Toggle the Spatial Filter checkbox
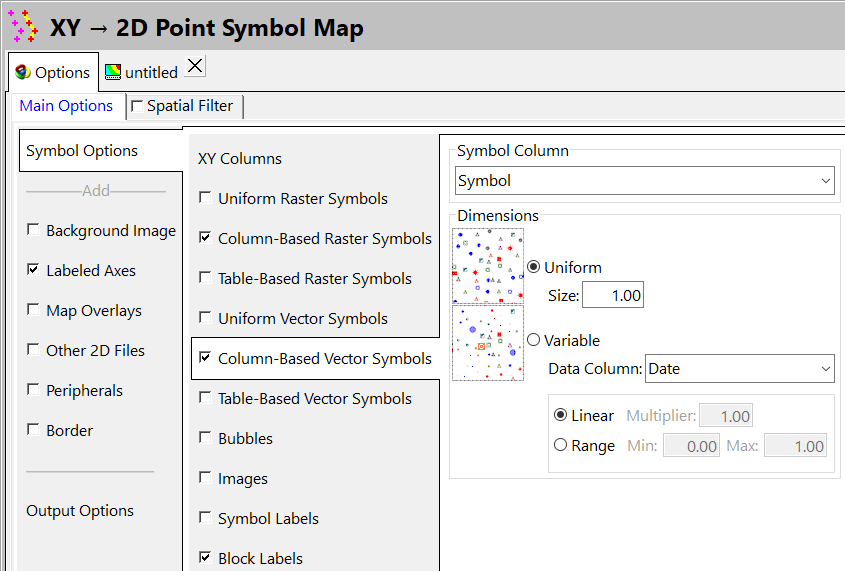 point(137,106)
